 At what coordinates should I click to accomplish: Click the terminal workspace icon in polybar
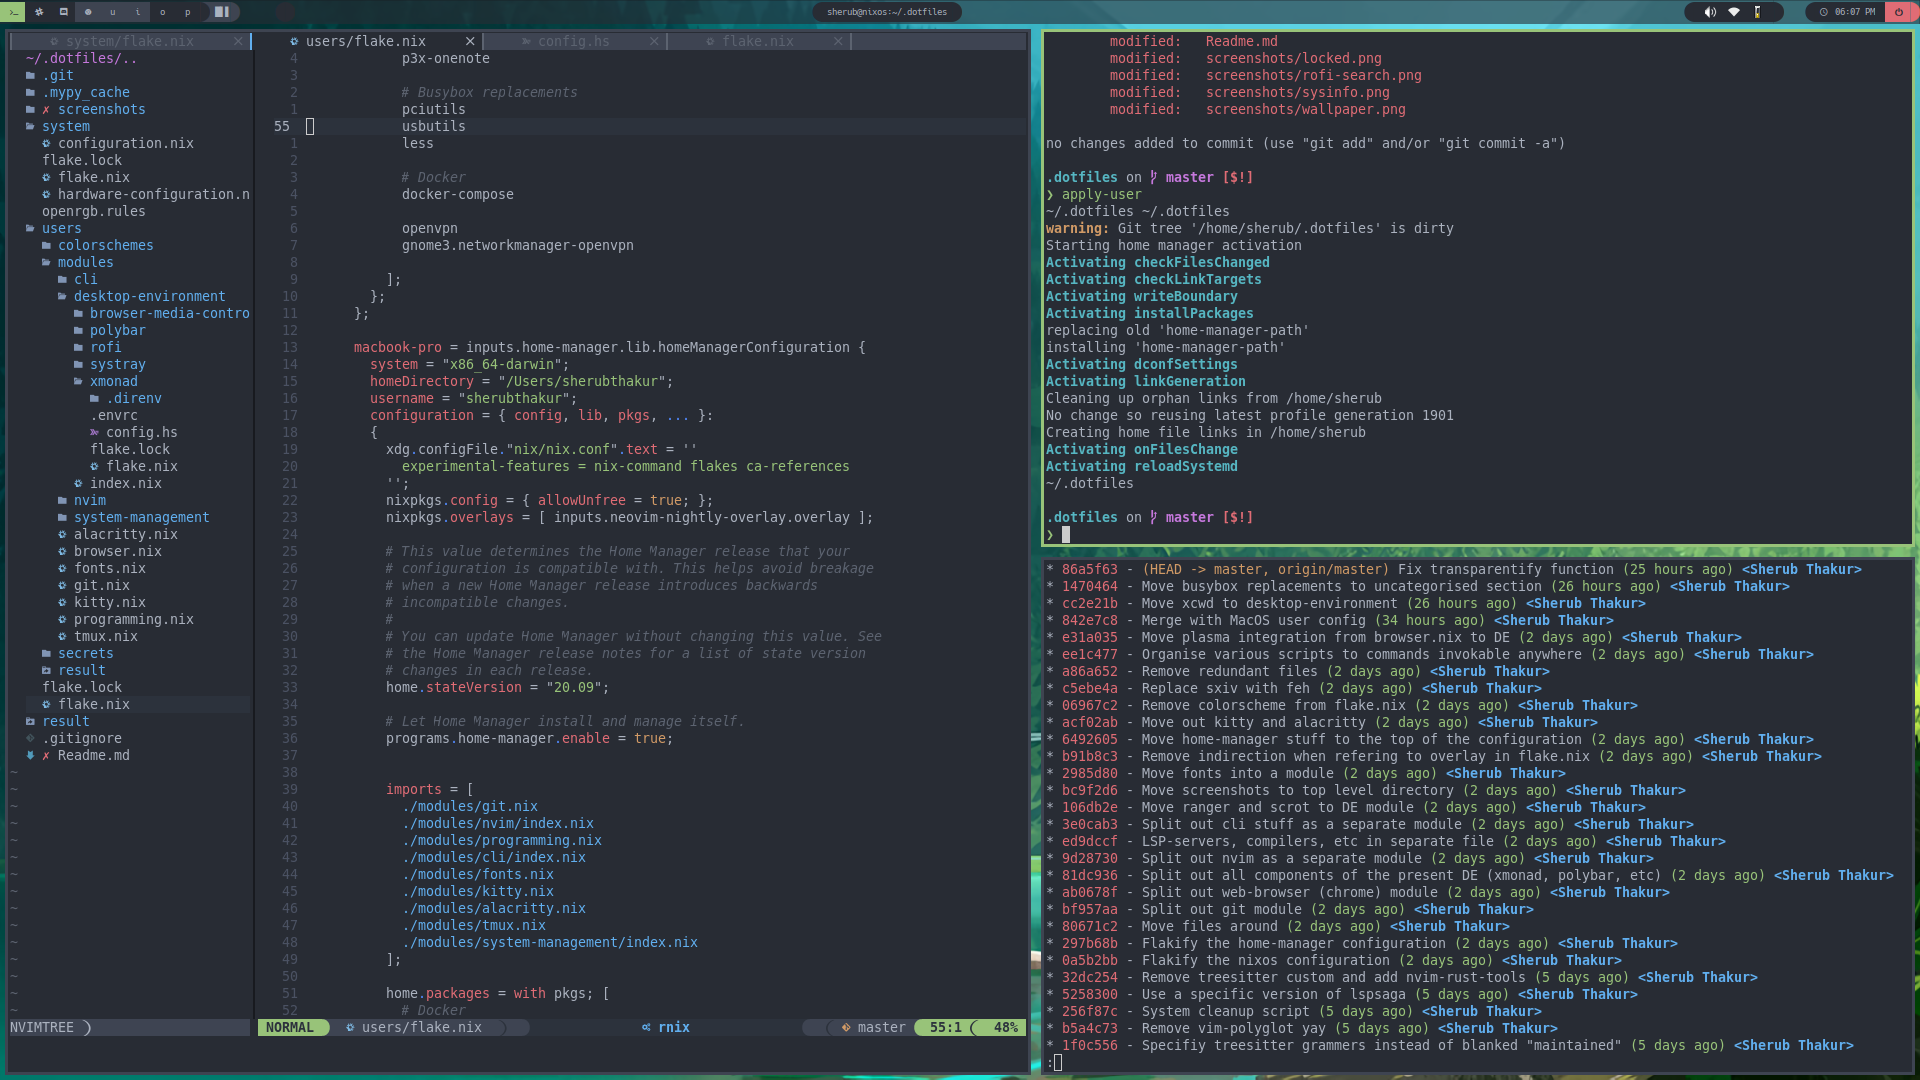tap(12, 12)
